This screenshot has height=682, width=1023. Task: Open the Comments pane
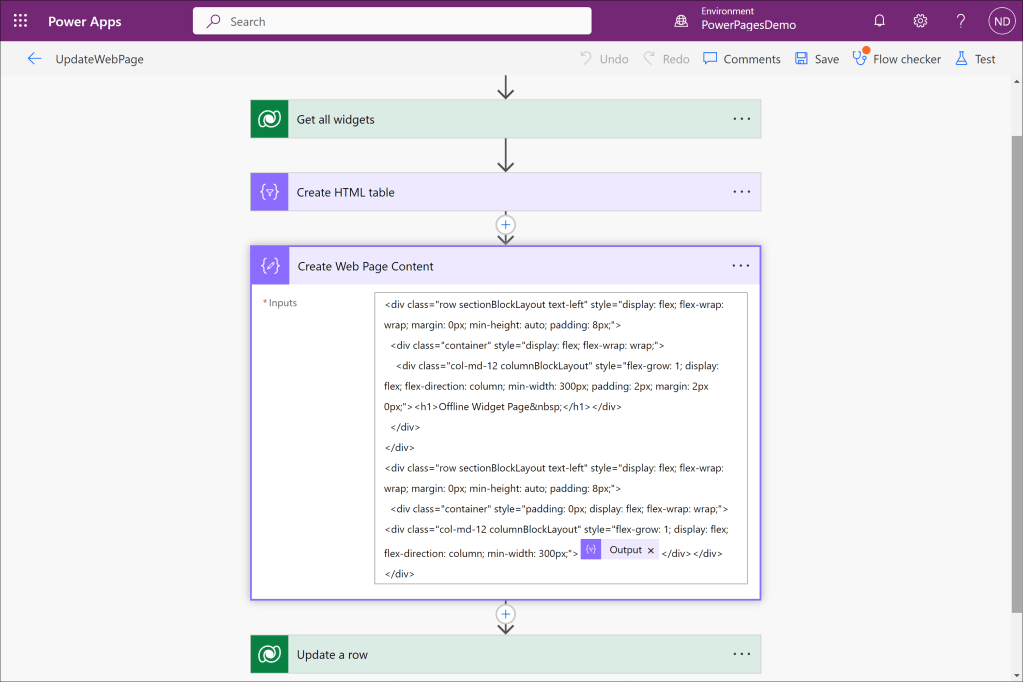[741, 59]
